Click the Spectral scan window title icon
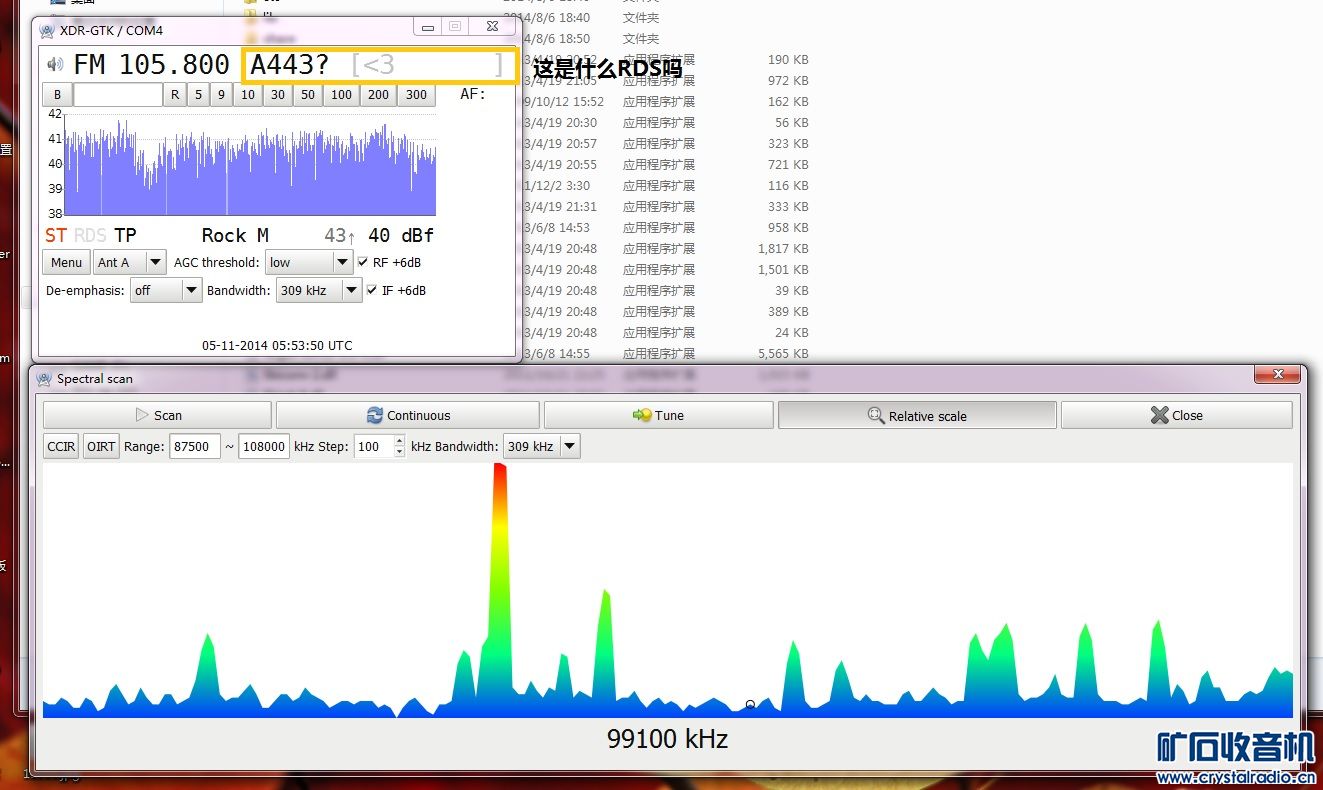Screen dimensions: 1323x790 (x=44, y=379)
